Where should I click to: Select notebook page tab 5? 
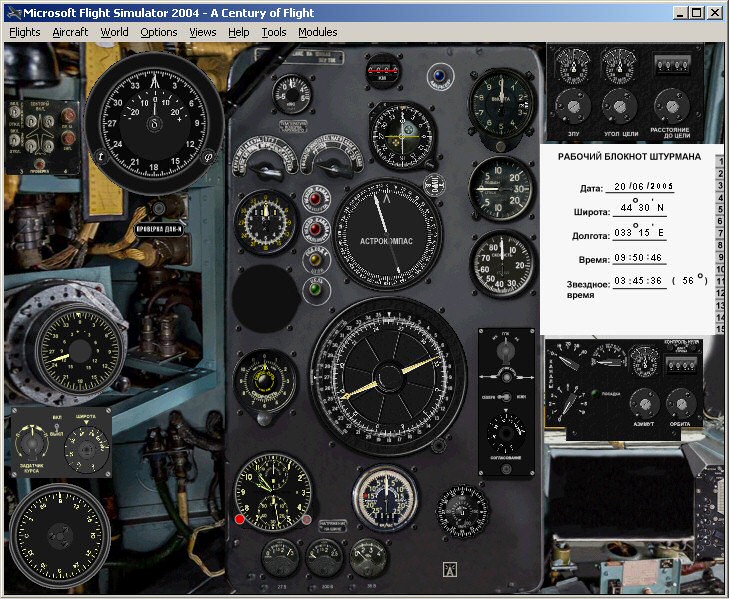point(720,209)
